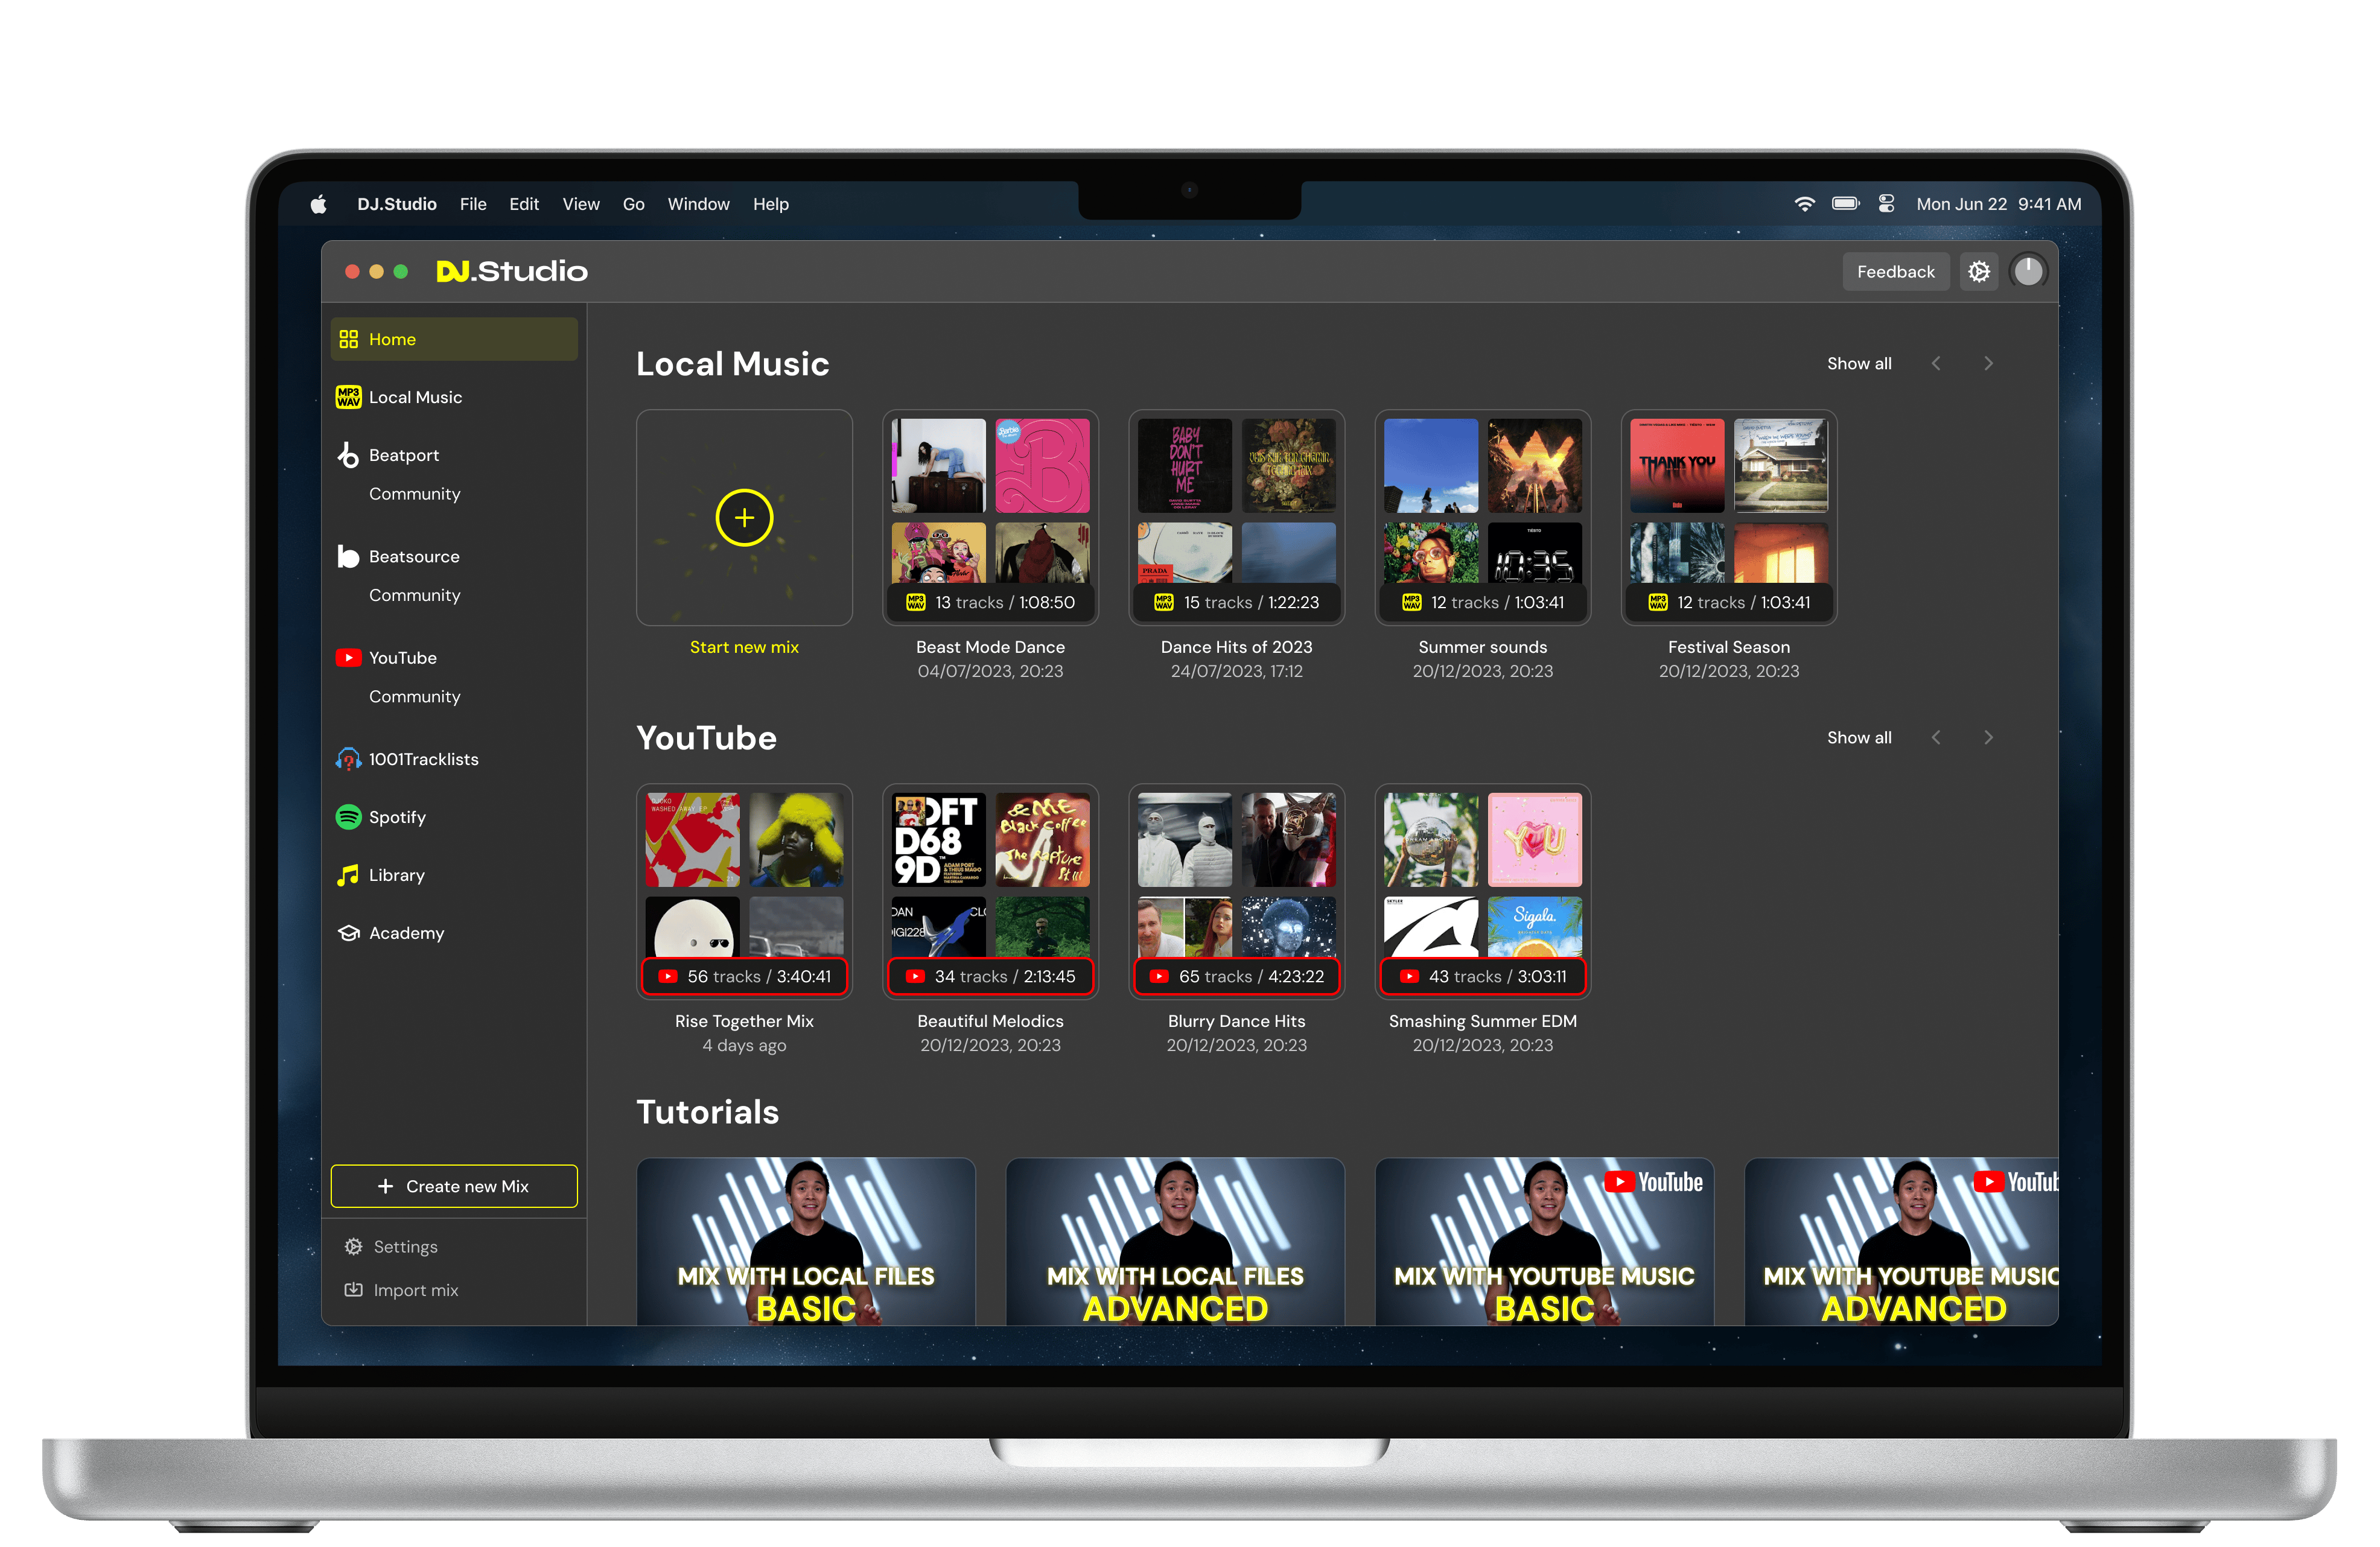The width and height of the screenshot is (2380, 1547).
Task: Click the '34 tracks / 2:13:45' badge
Action: (x=990, y=977)
